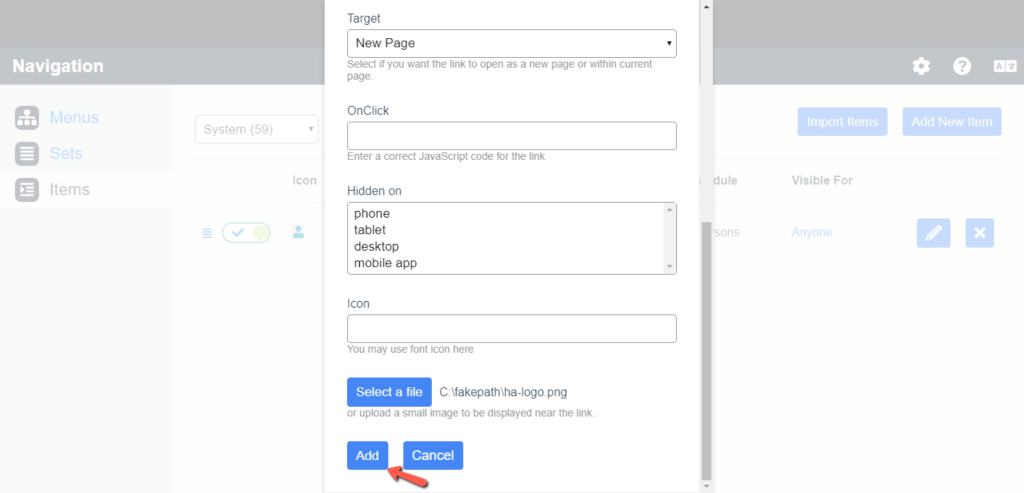Click the pencil edit icon
The height and width of the screenshot is (493, 1024).
pyautogui.click(x=933, y=233)
